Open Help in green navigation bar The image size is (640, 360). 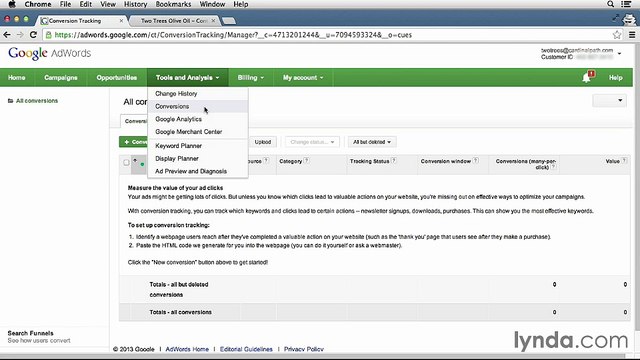(616, 78)
